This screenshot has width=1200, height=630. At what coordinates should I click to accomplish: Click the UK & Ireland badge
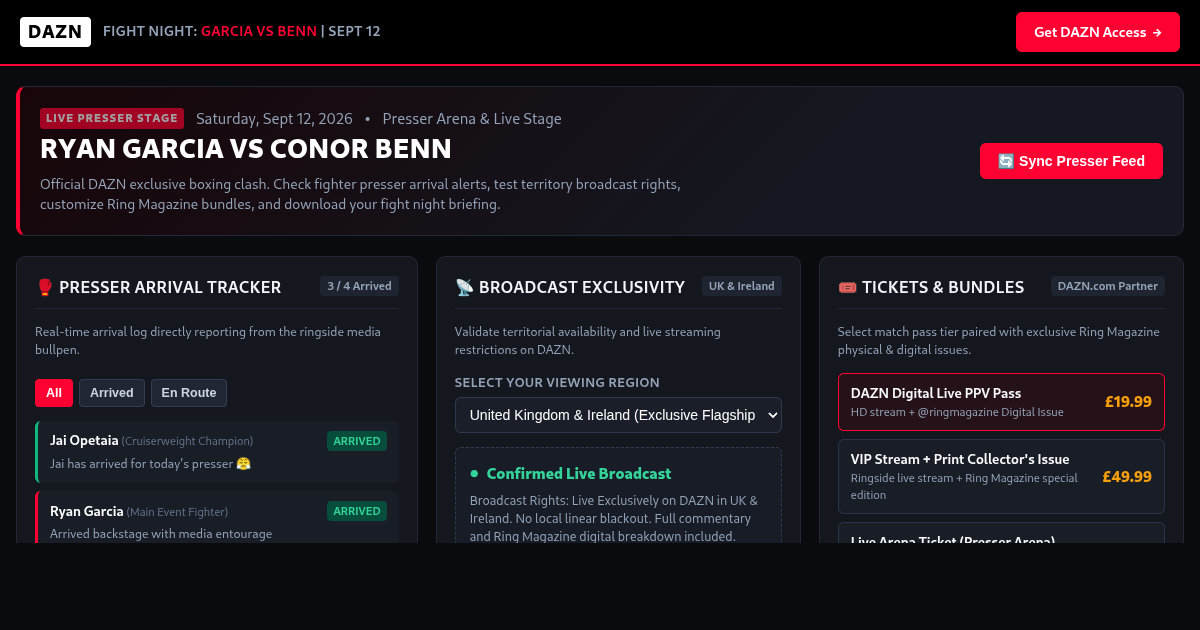(x=742, y=286)
